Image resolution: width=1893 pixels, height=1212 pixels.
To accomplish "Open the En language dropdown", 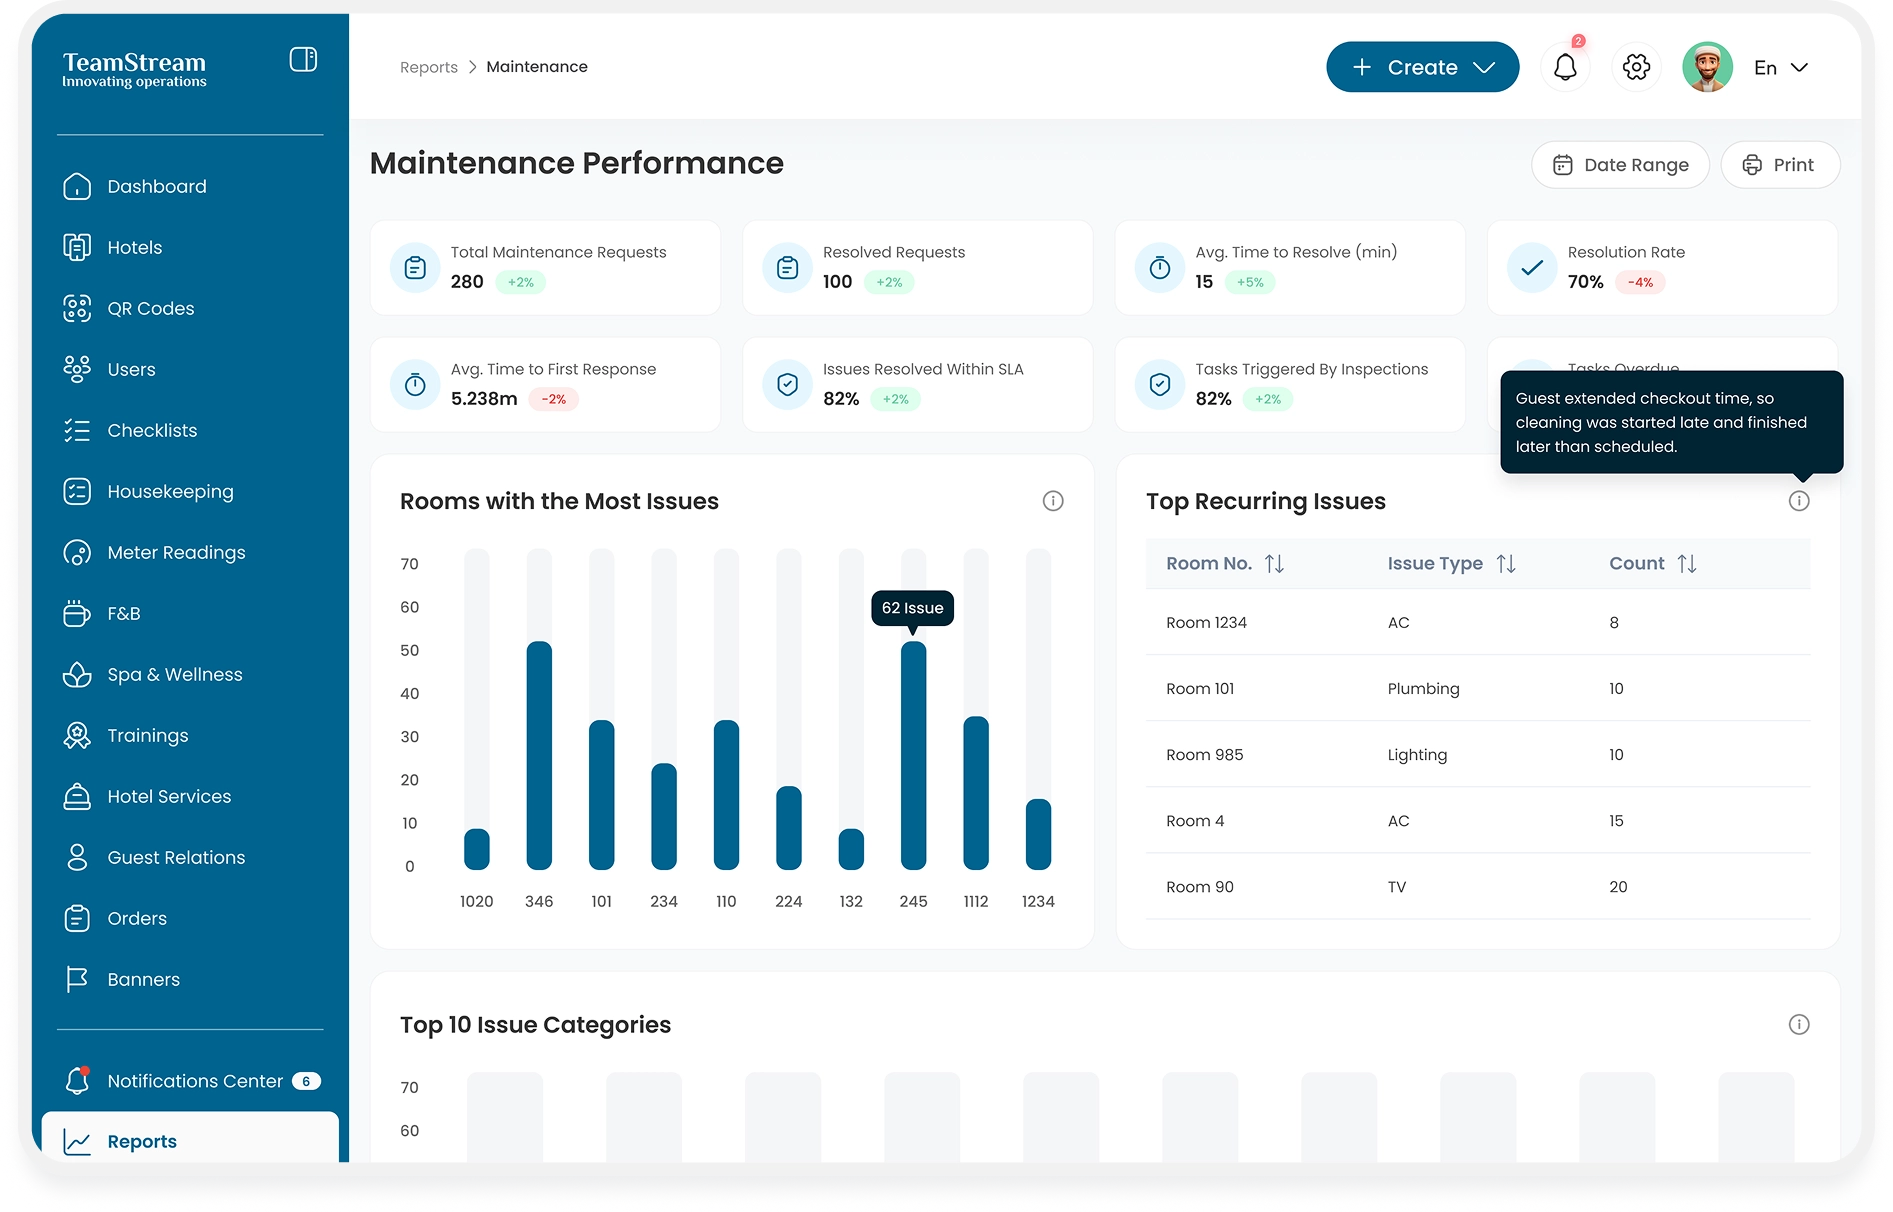I will 1780,68.
